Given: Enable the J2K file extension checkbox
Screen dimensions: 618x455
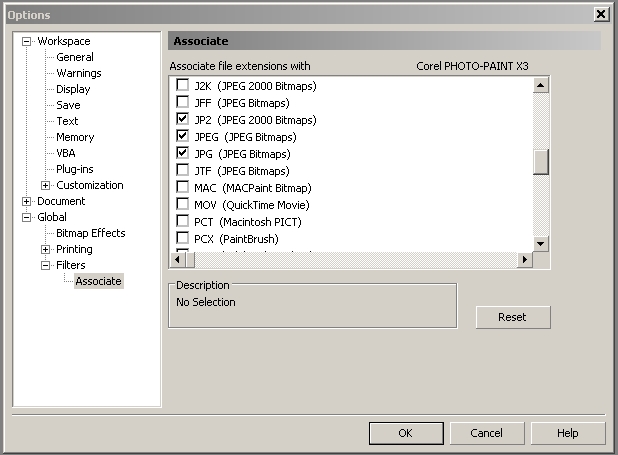Looking at the screenshot, I should point(183,86).
